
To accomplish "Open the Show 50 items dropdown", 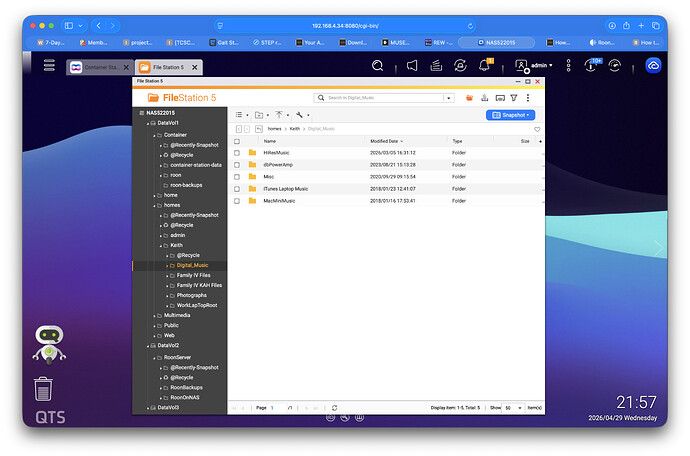I will click(x=513, y=408).
